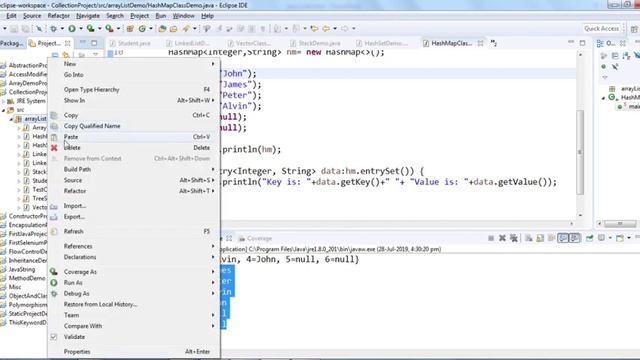
Task: Click the Back navigation yellow arrow icon
Action: [x=326, y=29]
